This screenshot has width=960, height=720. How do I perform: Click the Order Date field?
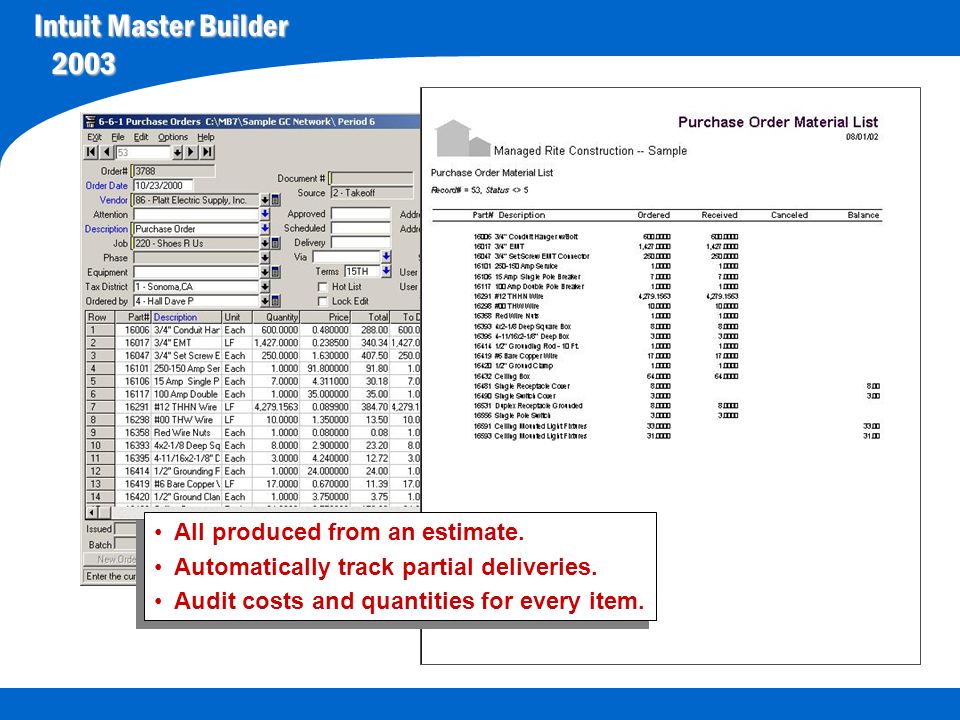click(162, 186)
